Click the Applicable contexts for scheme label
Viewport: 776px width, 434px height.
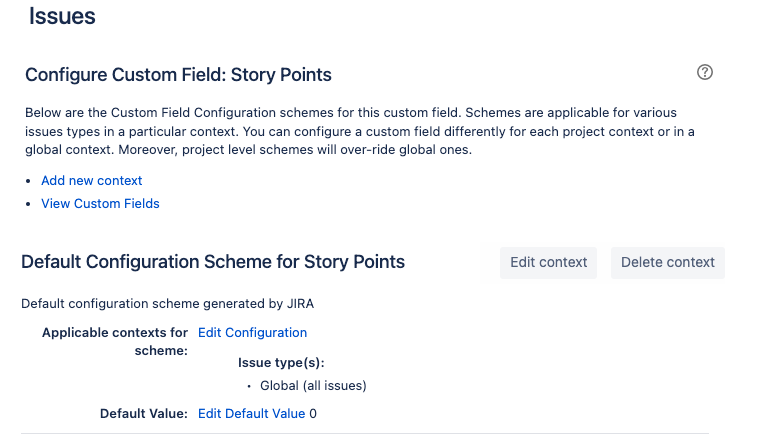115,341
